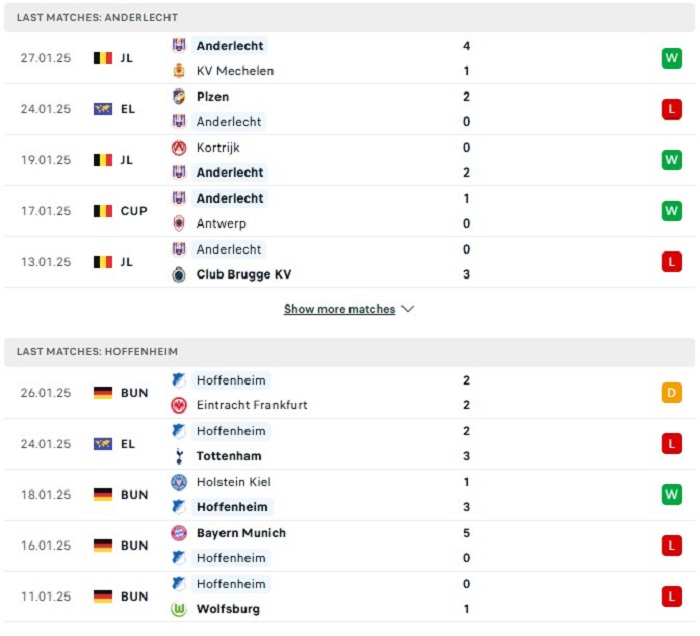Click the Europa League flag on Hoffenheim-Tottenham row
Image resolution: width=700 pixels, height=636 pixels.
(103, 444)
